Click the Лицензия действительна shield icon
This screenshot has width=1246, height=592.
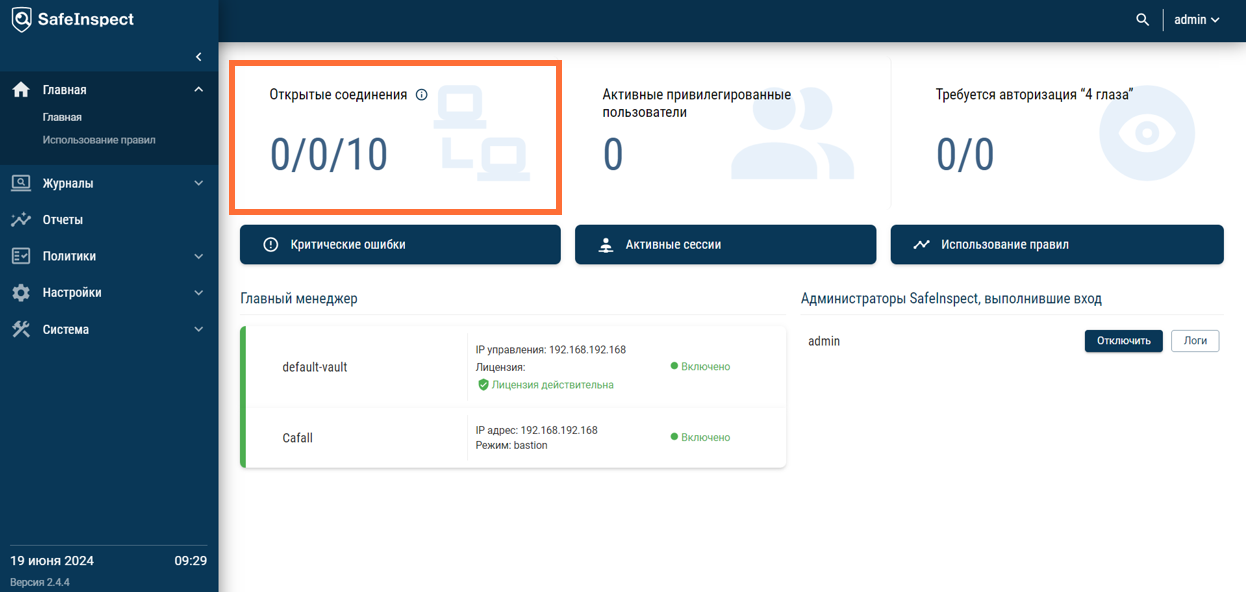point(483,385)
